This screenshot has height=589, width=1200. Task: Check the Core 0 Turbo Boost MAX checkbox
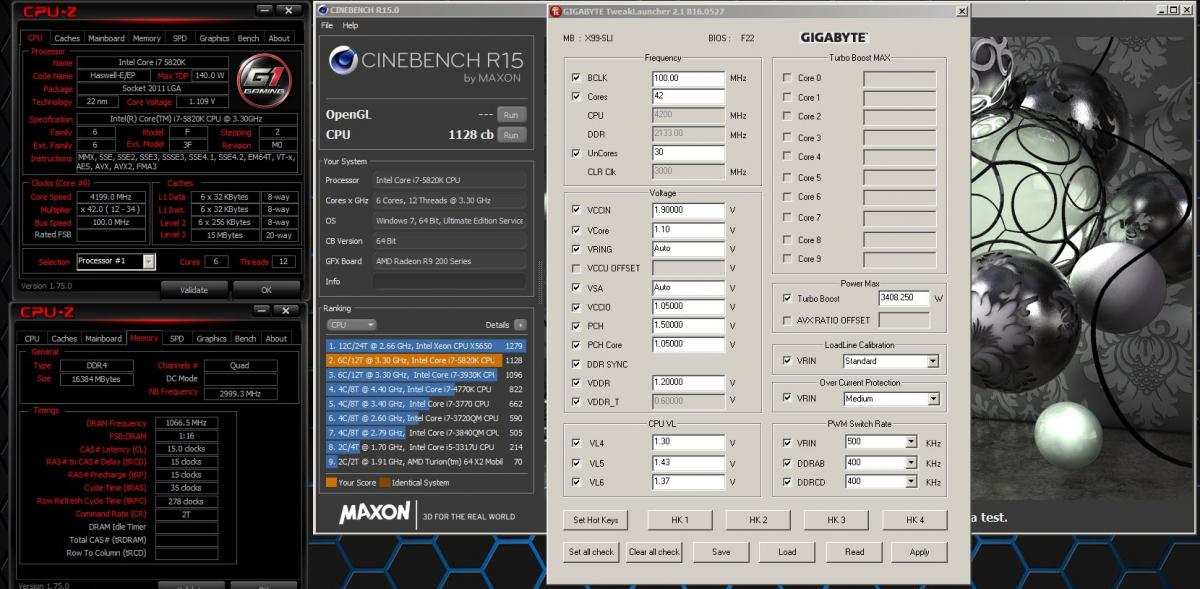(786, 78)
